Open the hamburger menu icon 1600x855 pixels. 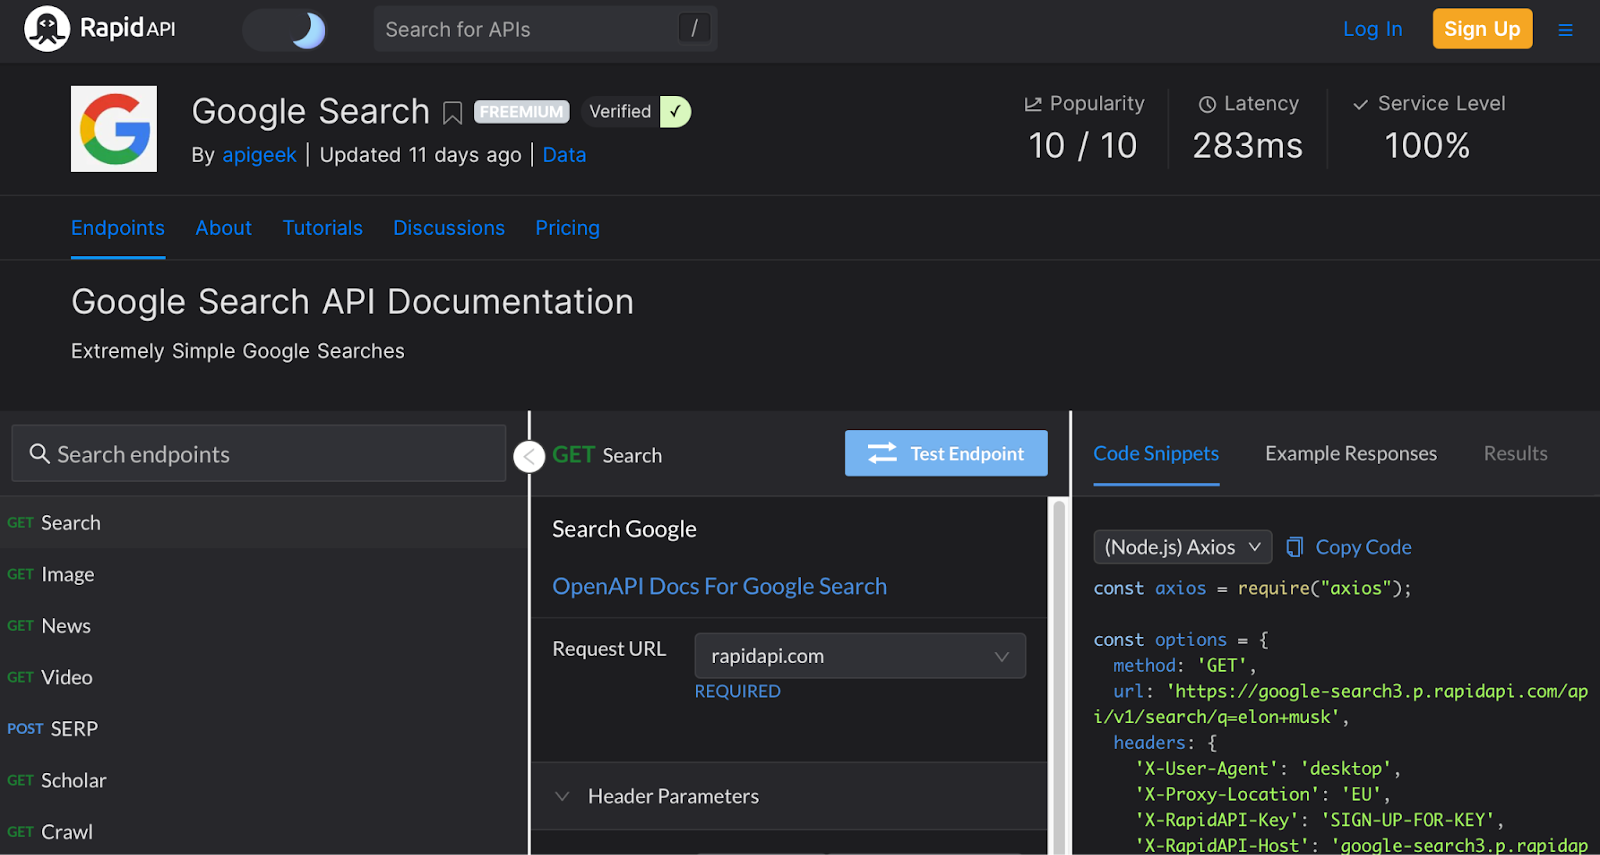[1565, 30]
